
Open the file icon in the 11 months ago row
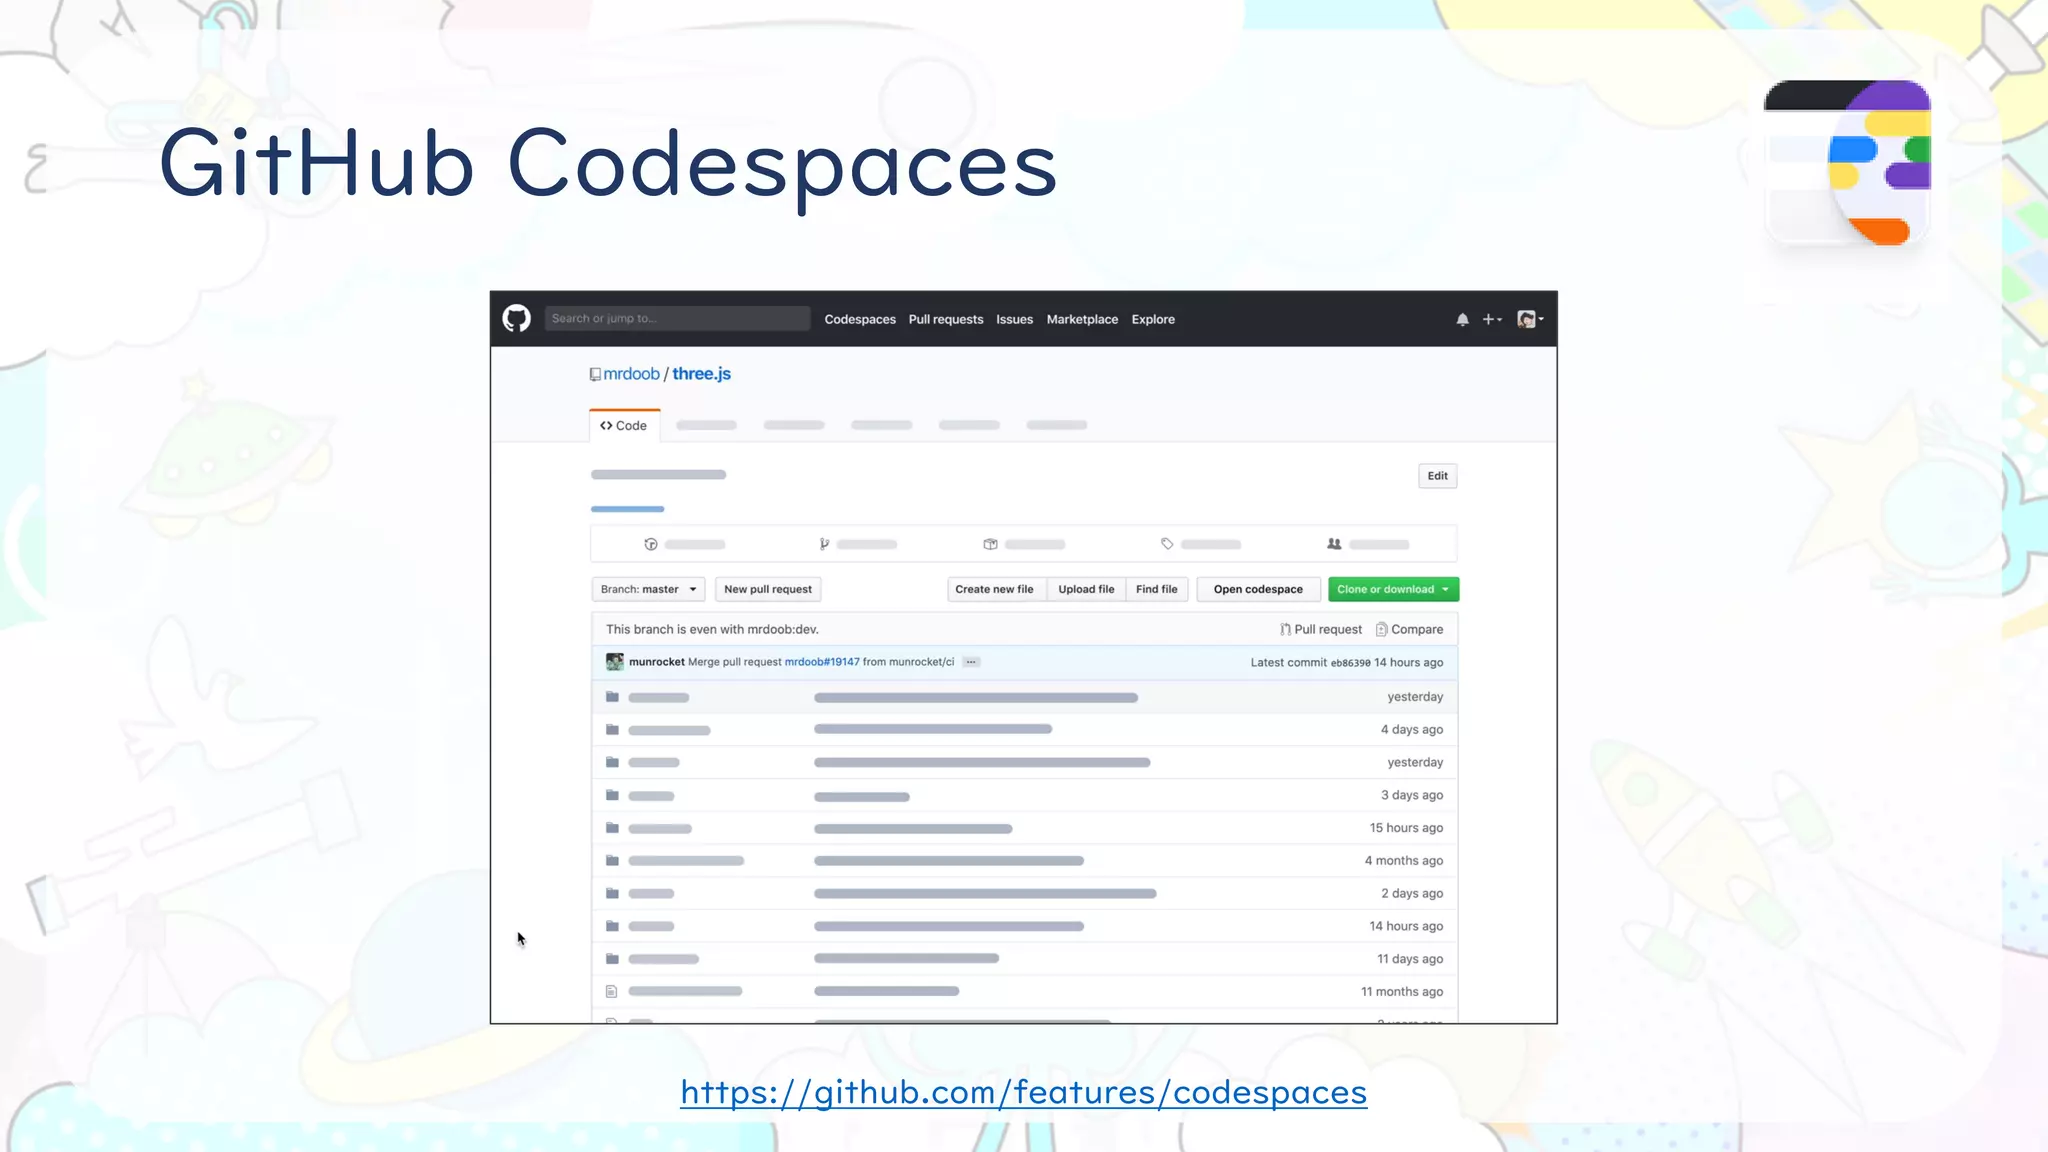[x=611, y=992]
